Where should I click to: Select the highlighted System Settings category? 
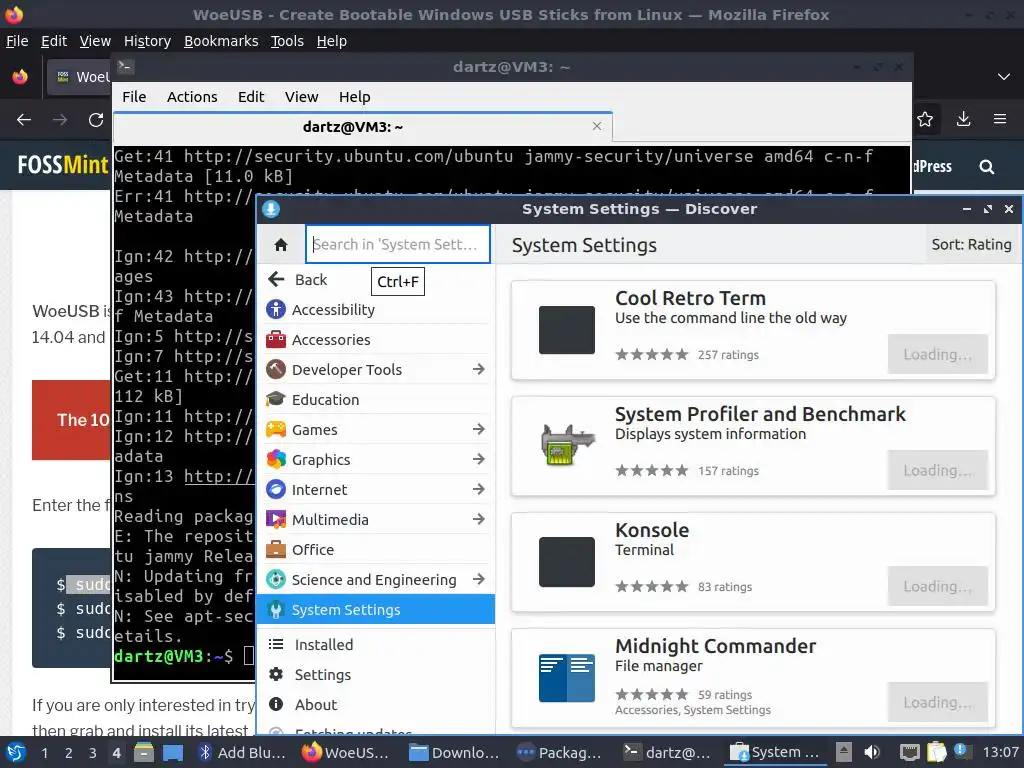(x=376, y=609)
